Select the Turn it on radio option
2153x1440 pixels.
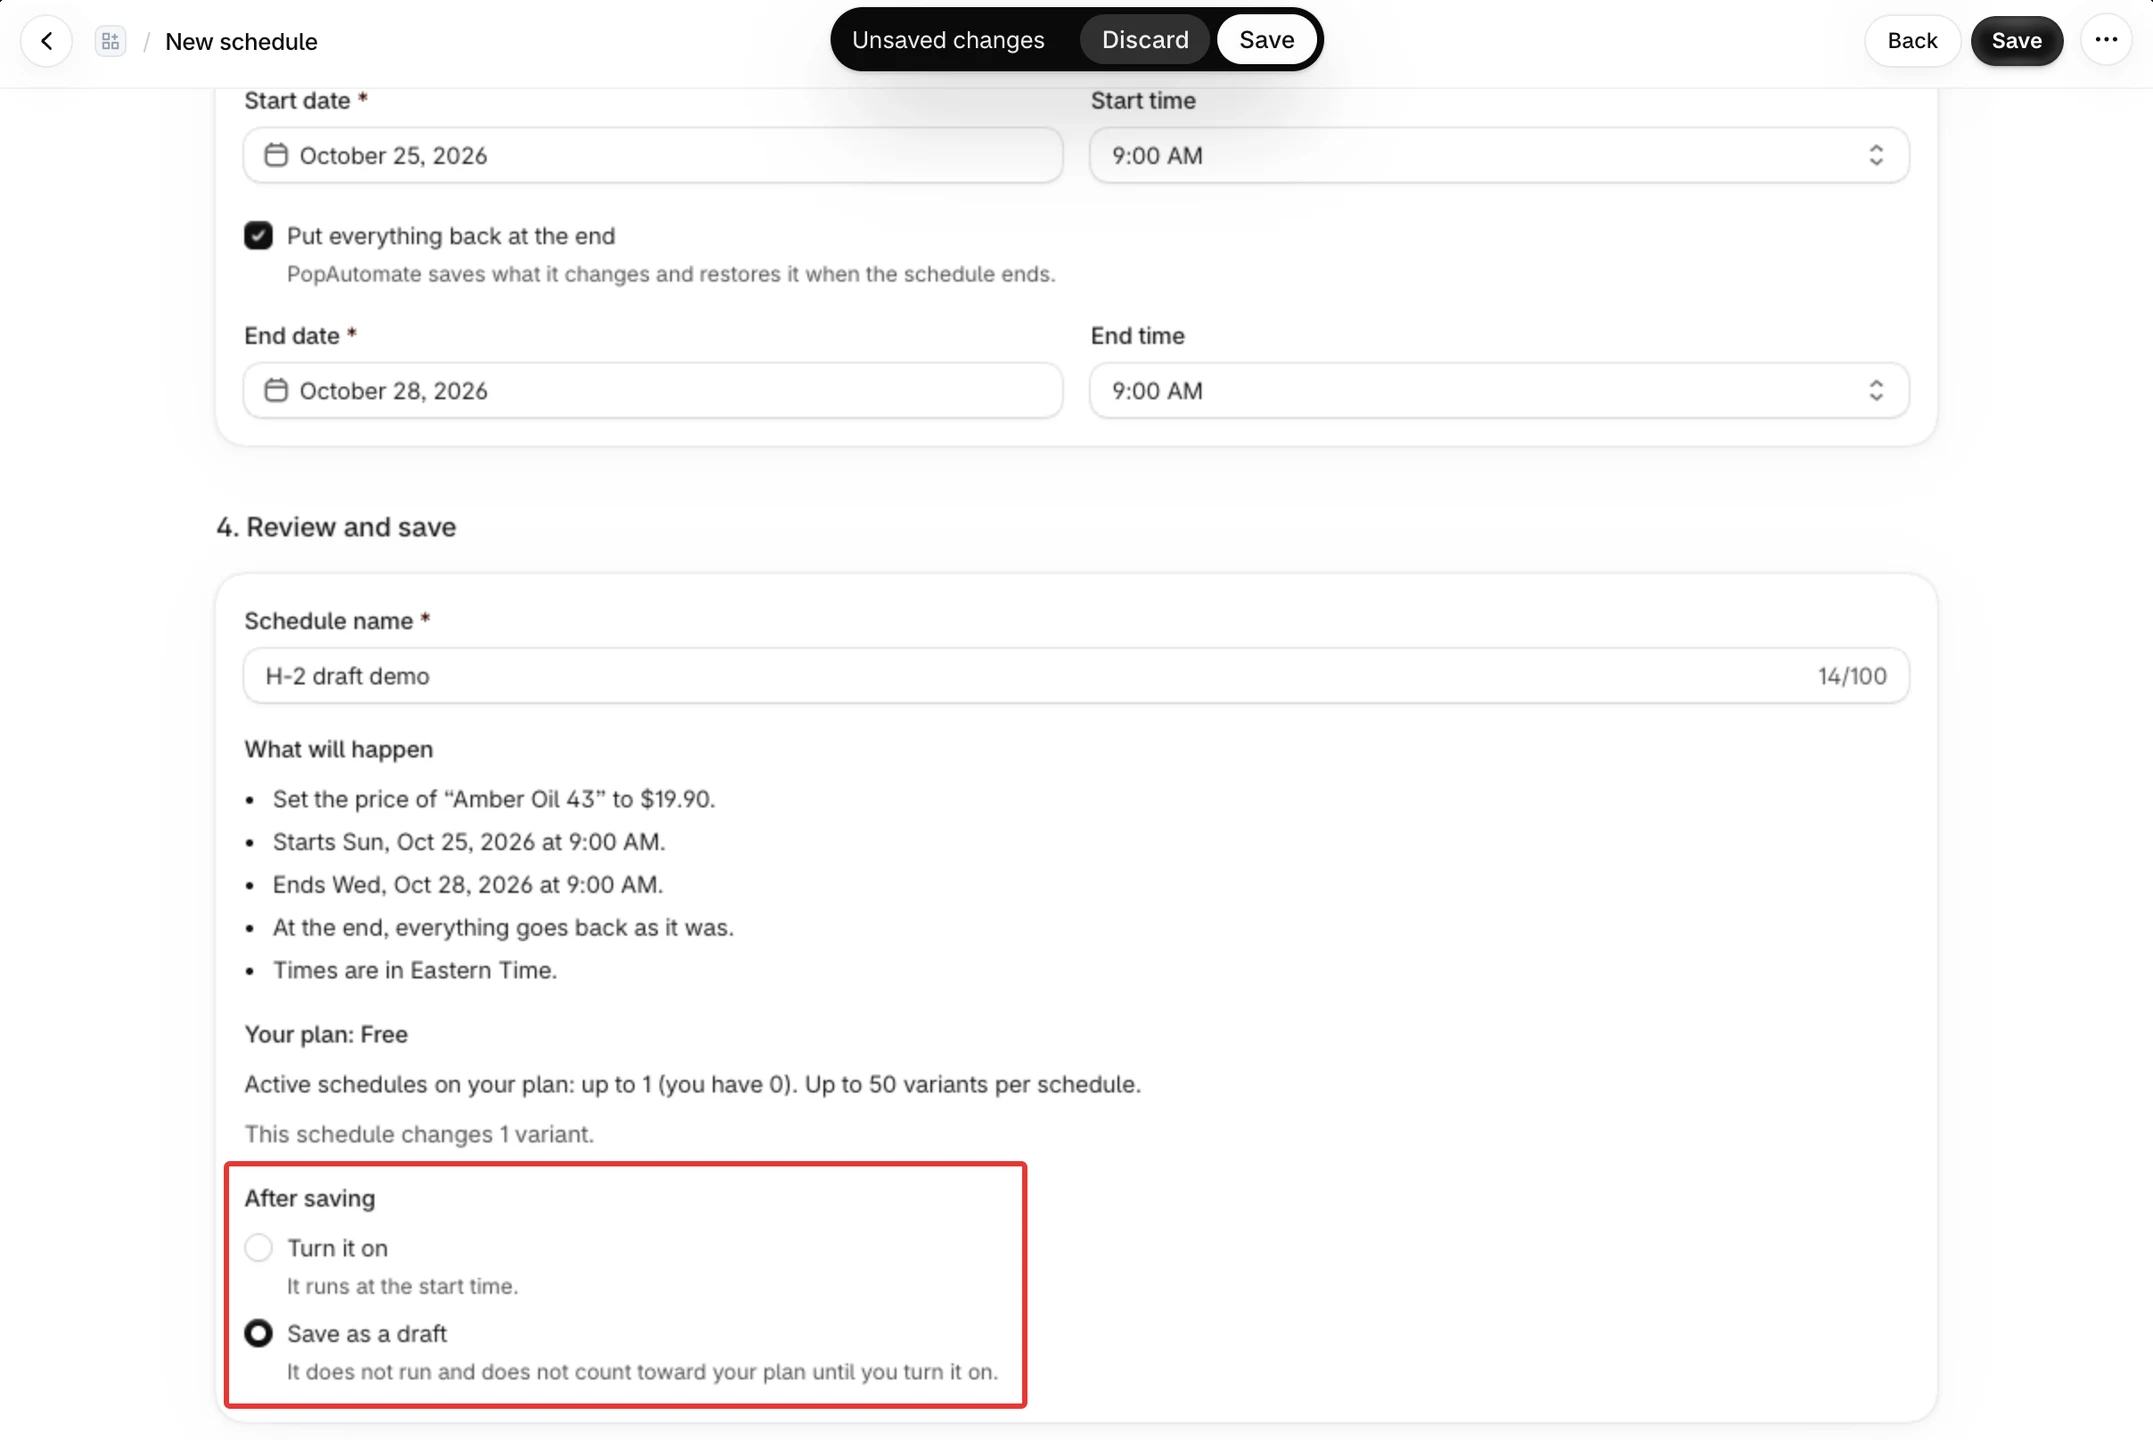[x=258, y=1248]
